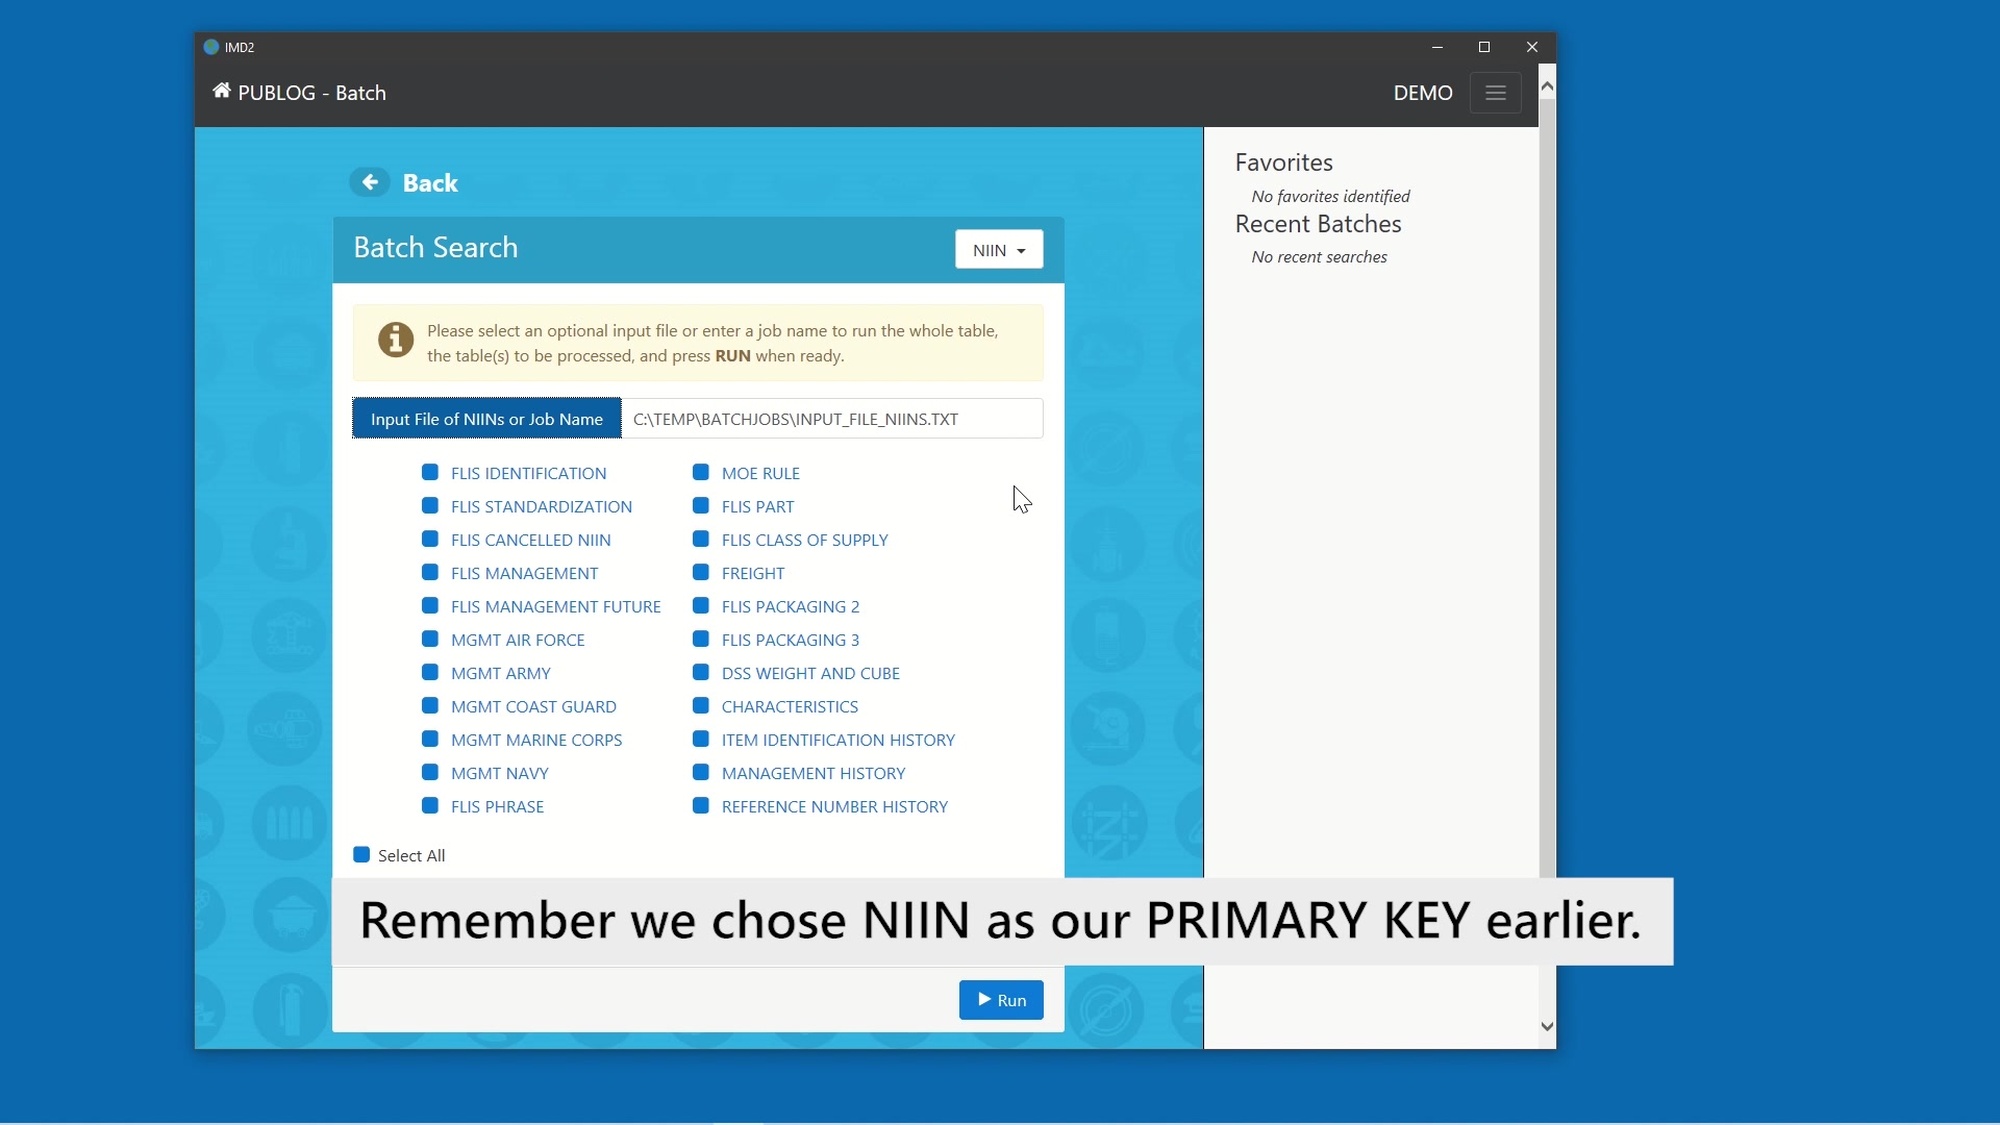Viewport: 2000px width, 1125px height.
Task: Click the info icon in notice
Action: coord(395,340)
